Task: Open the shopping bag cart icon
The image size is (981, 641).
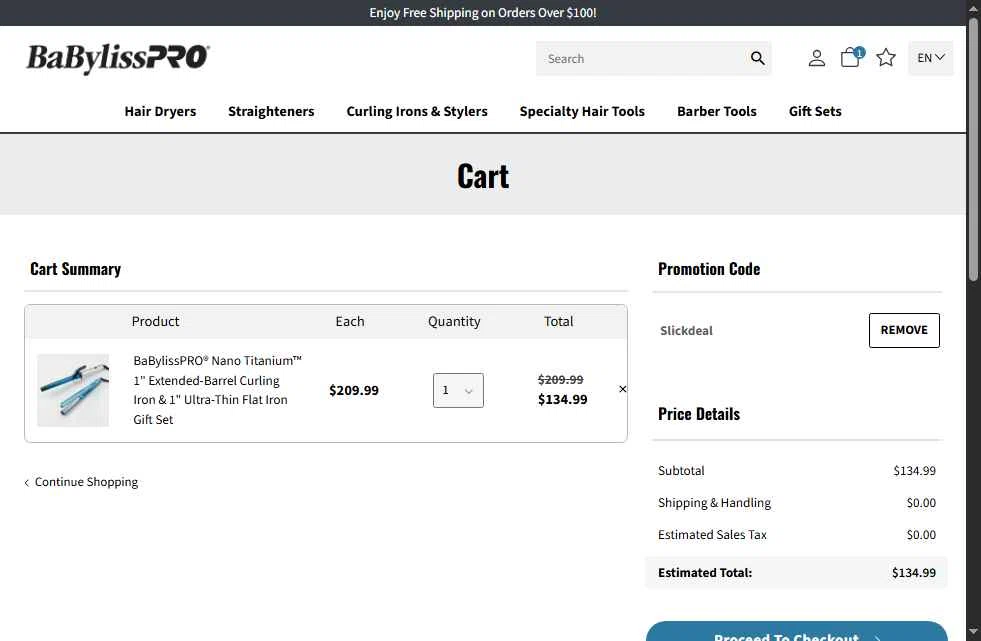Action: pos(851,57)
